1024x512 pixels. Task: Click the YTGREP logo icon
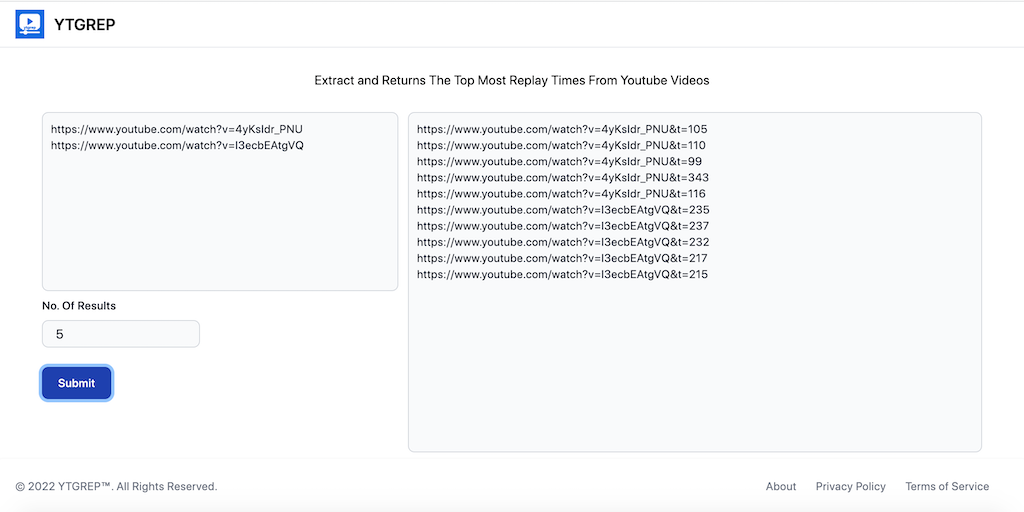point(30,24)
